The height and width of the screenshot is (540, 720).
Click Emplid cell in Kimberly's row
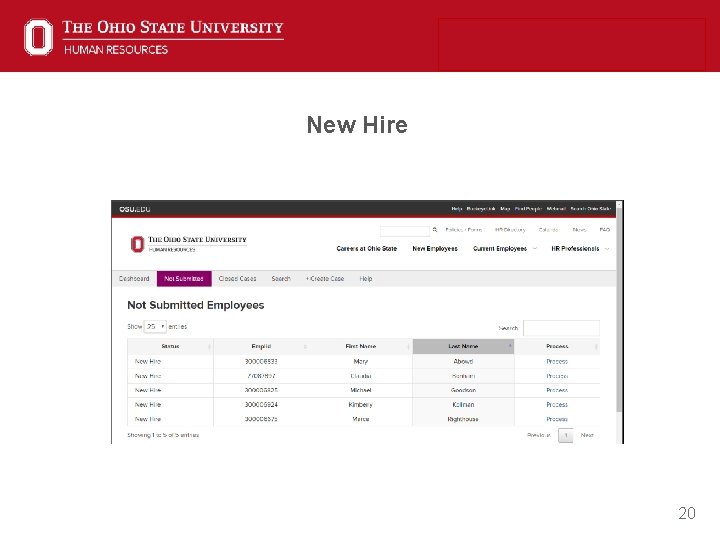pos(261,405)
